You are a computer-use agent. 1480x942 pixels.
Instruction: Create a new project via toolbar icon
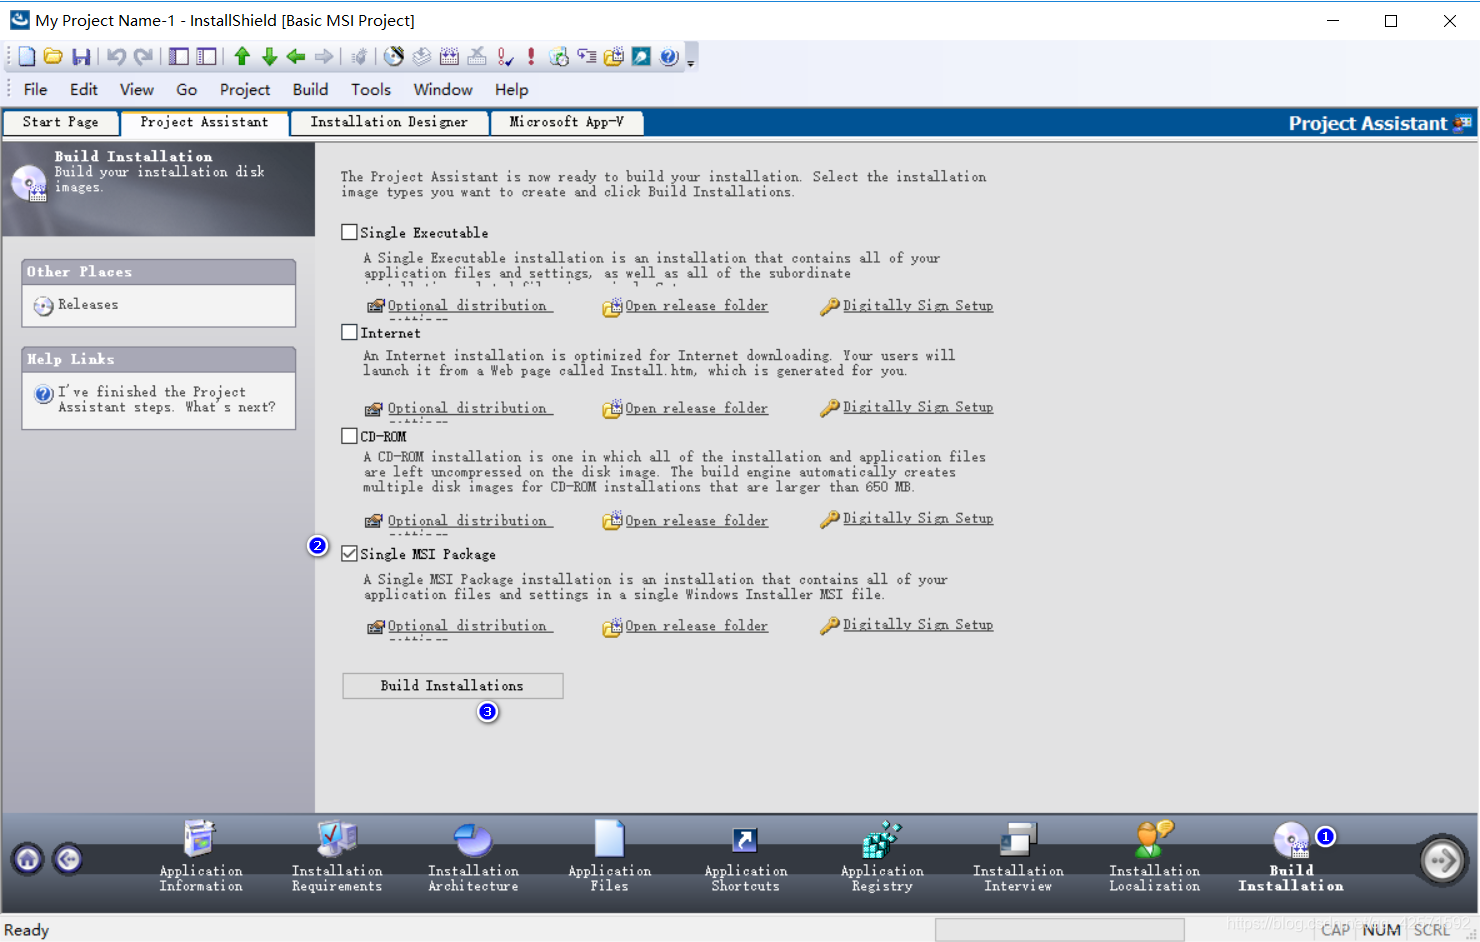[x=27, y=57]
